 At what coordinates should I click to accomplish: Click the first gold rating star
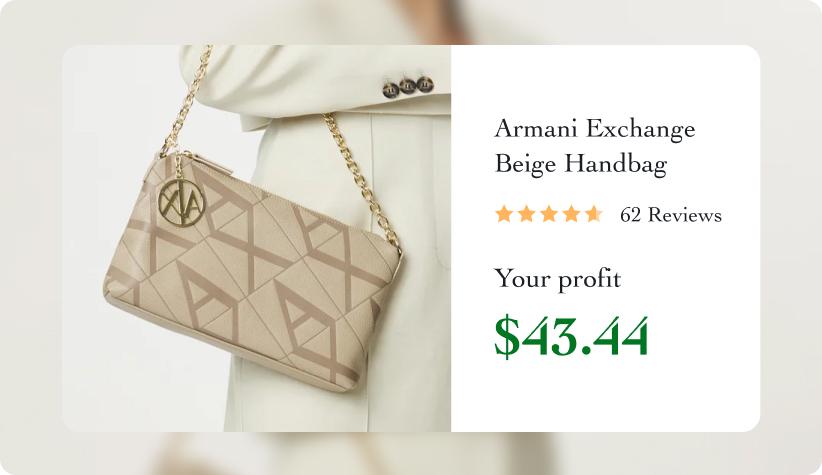(503, 214)
